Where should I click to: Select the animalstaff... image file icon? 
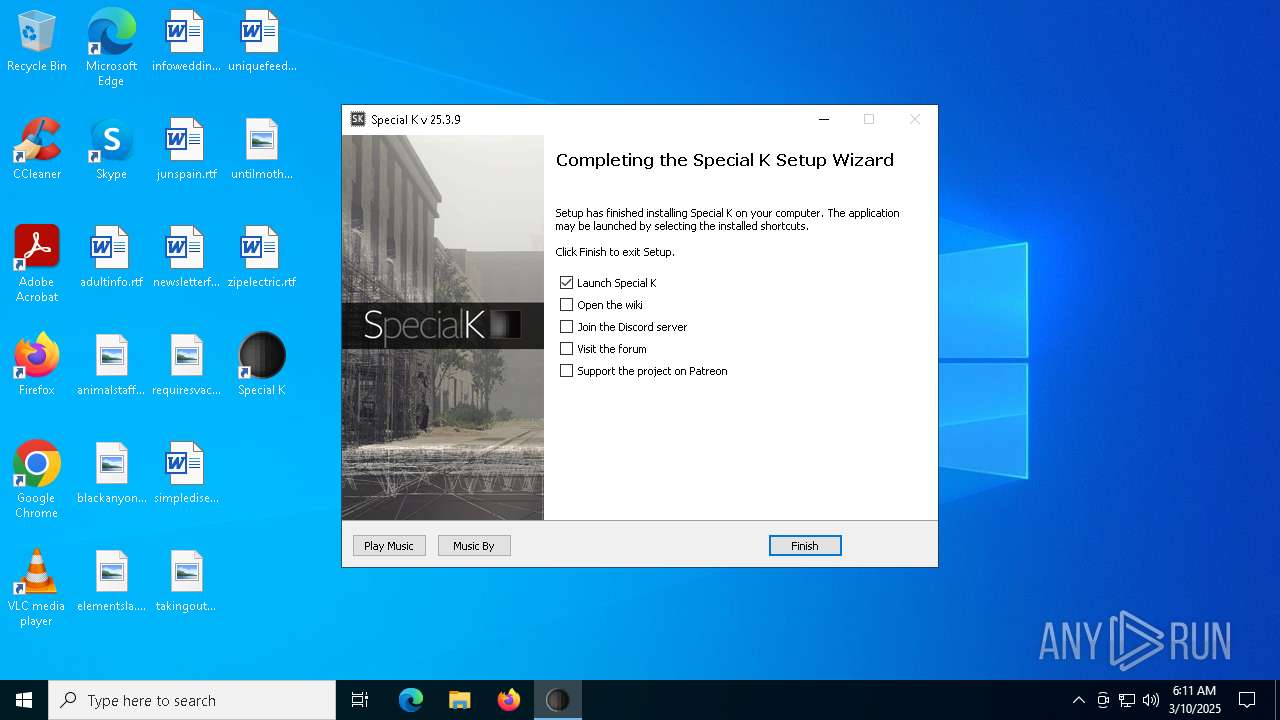tap(111, 366)
